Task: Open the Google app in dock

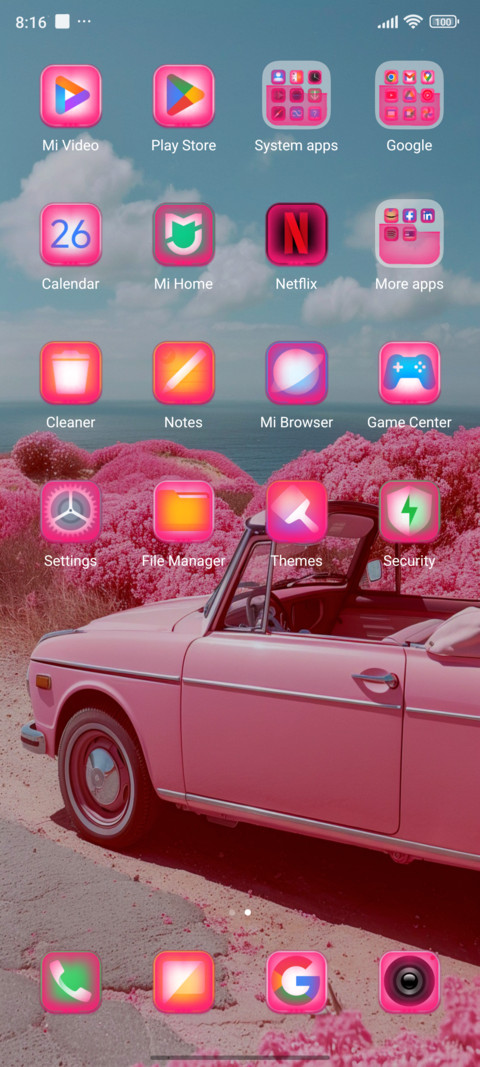Action: coord(296,982)
